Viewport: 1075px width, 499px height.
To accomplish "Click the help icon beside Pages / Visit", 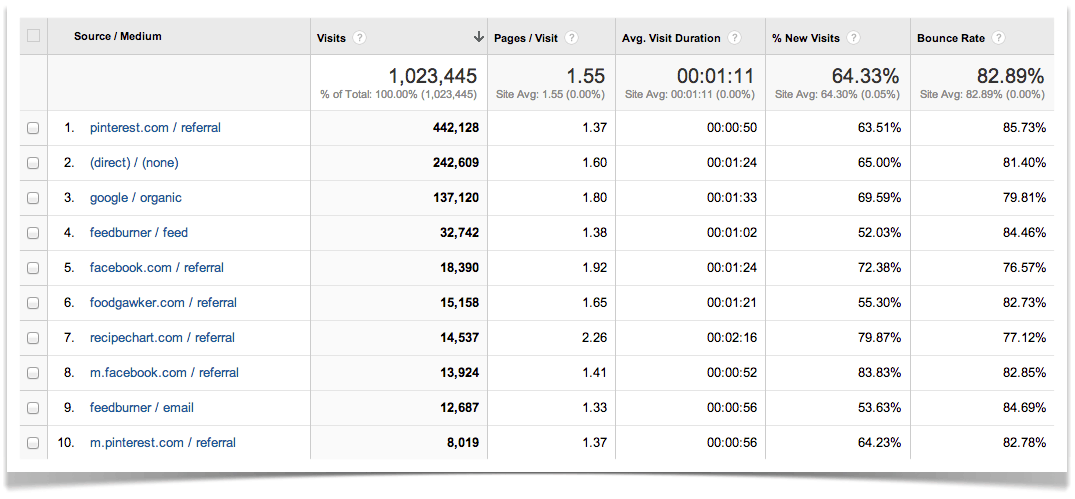I will pyautogui.click(x=572, y=38).
